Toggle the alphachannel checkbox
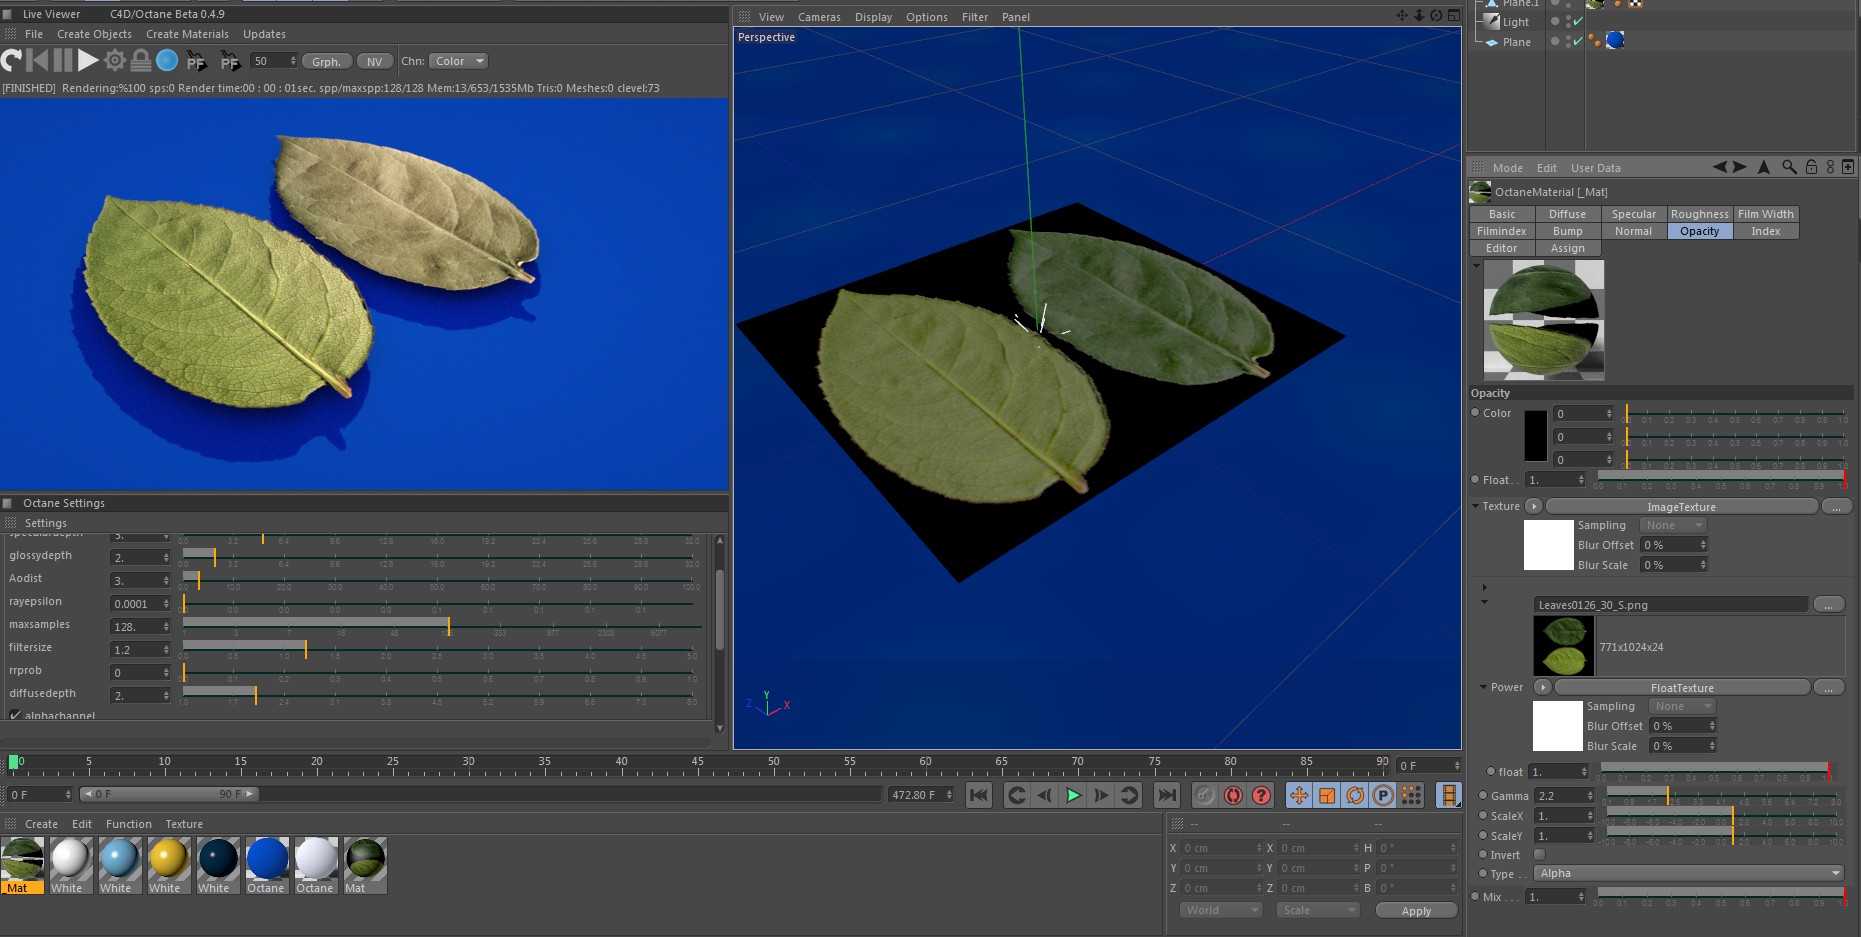Screen dimensions: 1861x937 pos(15,716)
